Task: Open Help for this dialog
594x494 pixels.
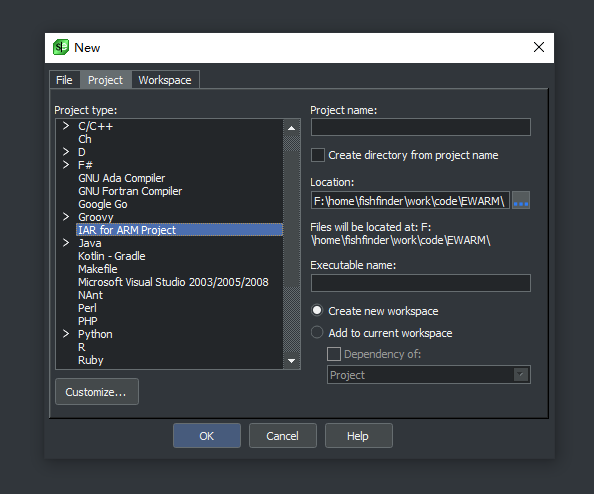Action: coord(358,436)
